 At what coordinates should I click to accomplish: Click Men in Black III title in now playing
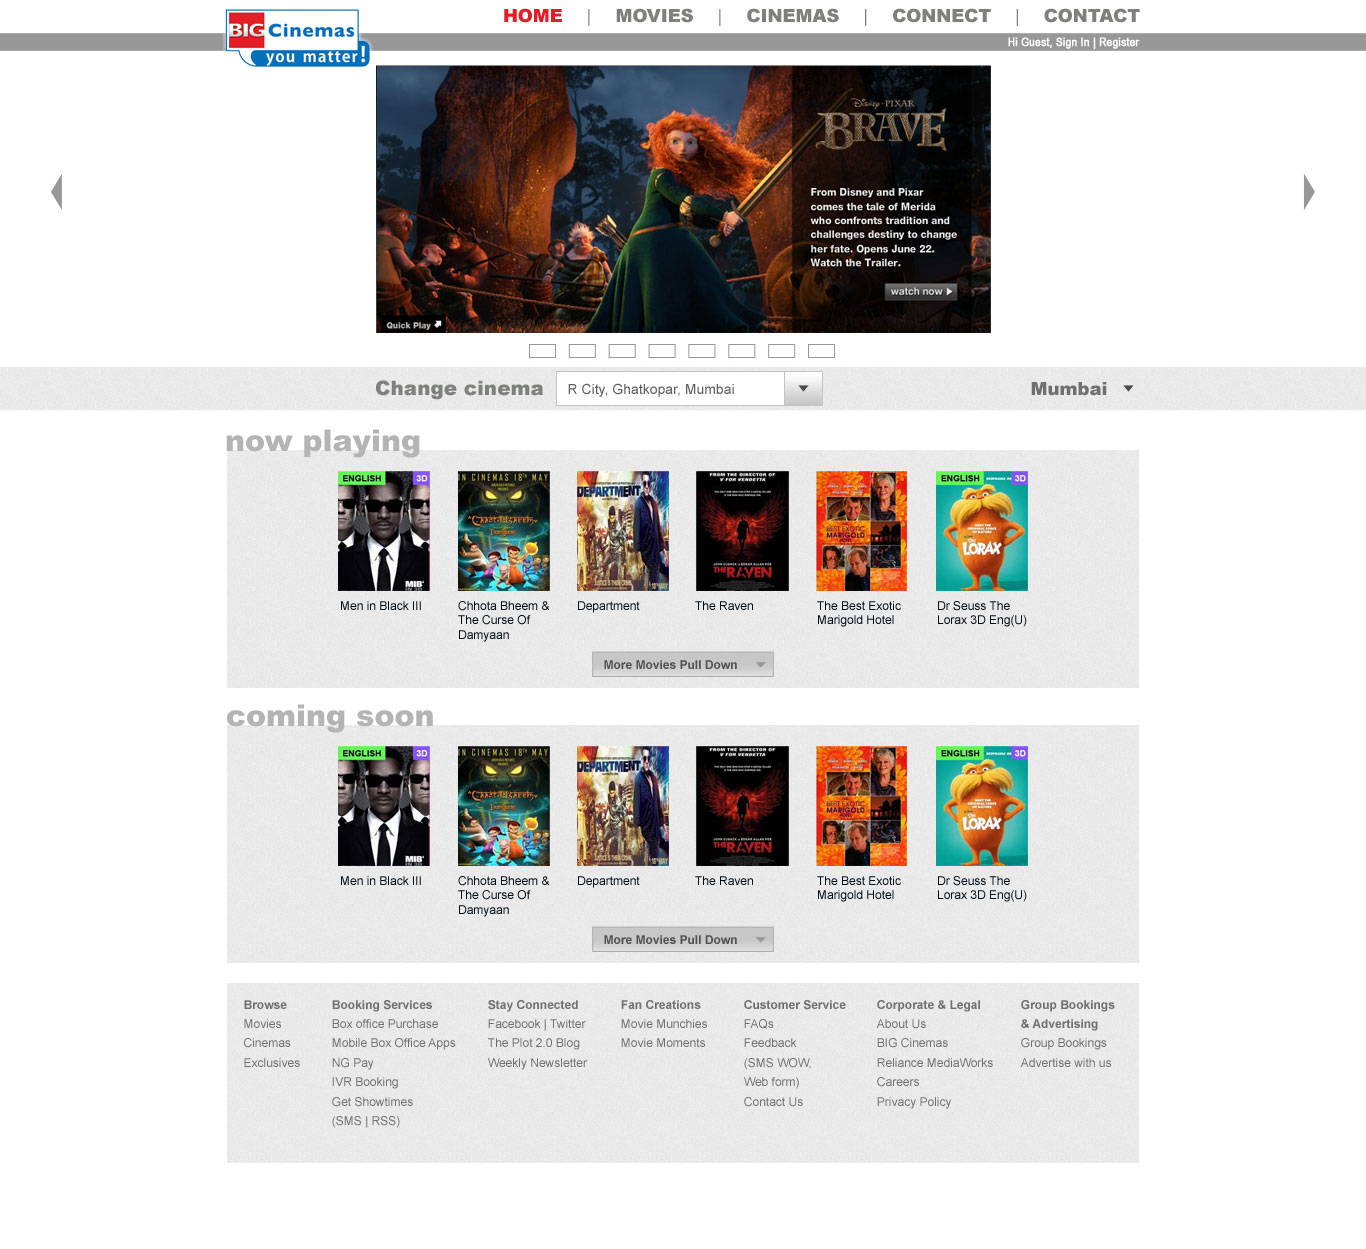[381, 606]
